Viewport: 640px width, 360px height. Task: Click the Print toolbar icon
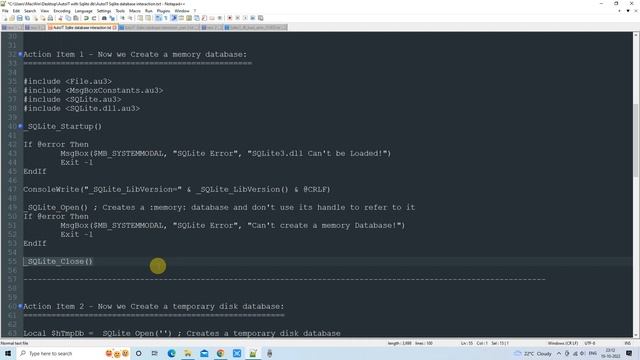50,18
